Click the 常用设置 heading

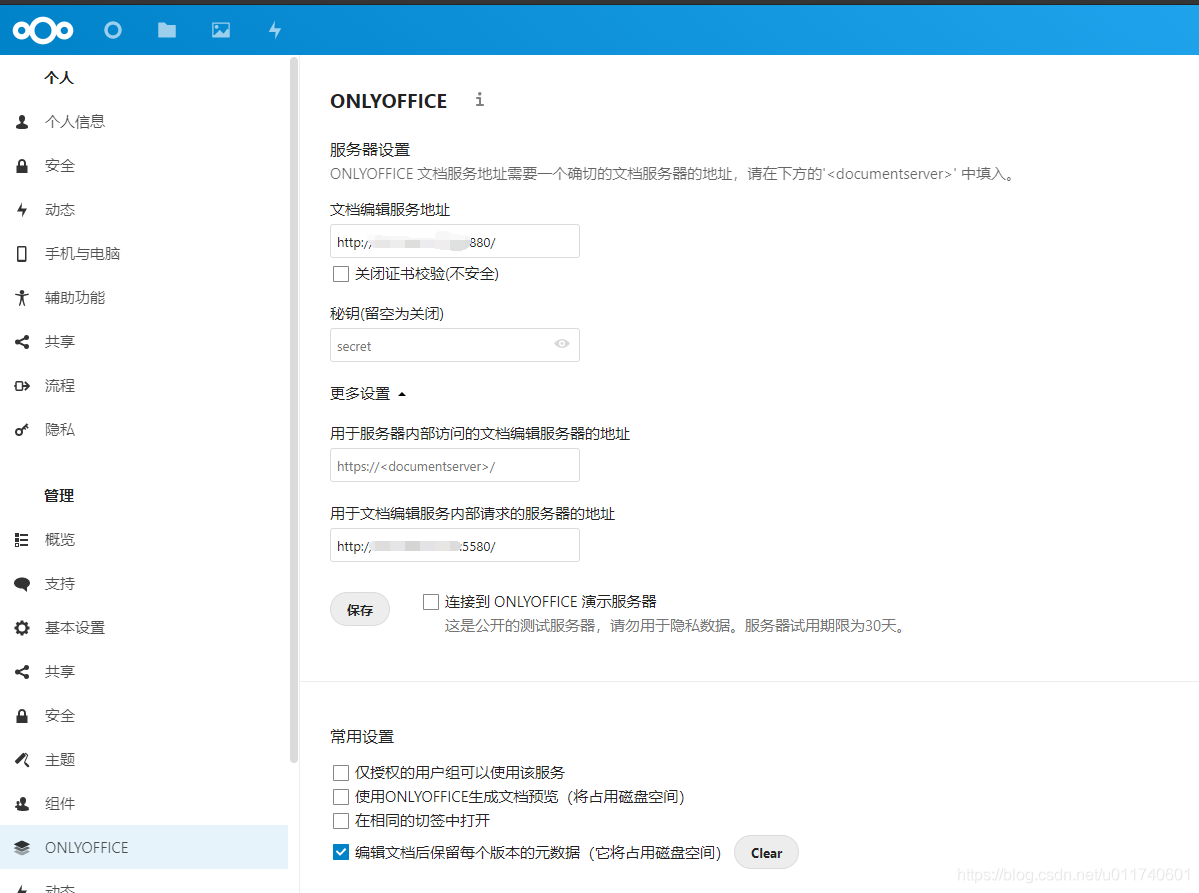362,737
